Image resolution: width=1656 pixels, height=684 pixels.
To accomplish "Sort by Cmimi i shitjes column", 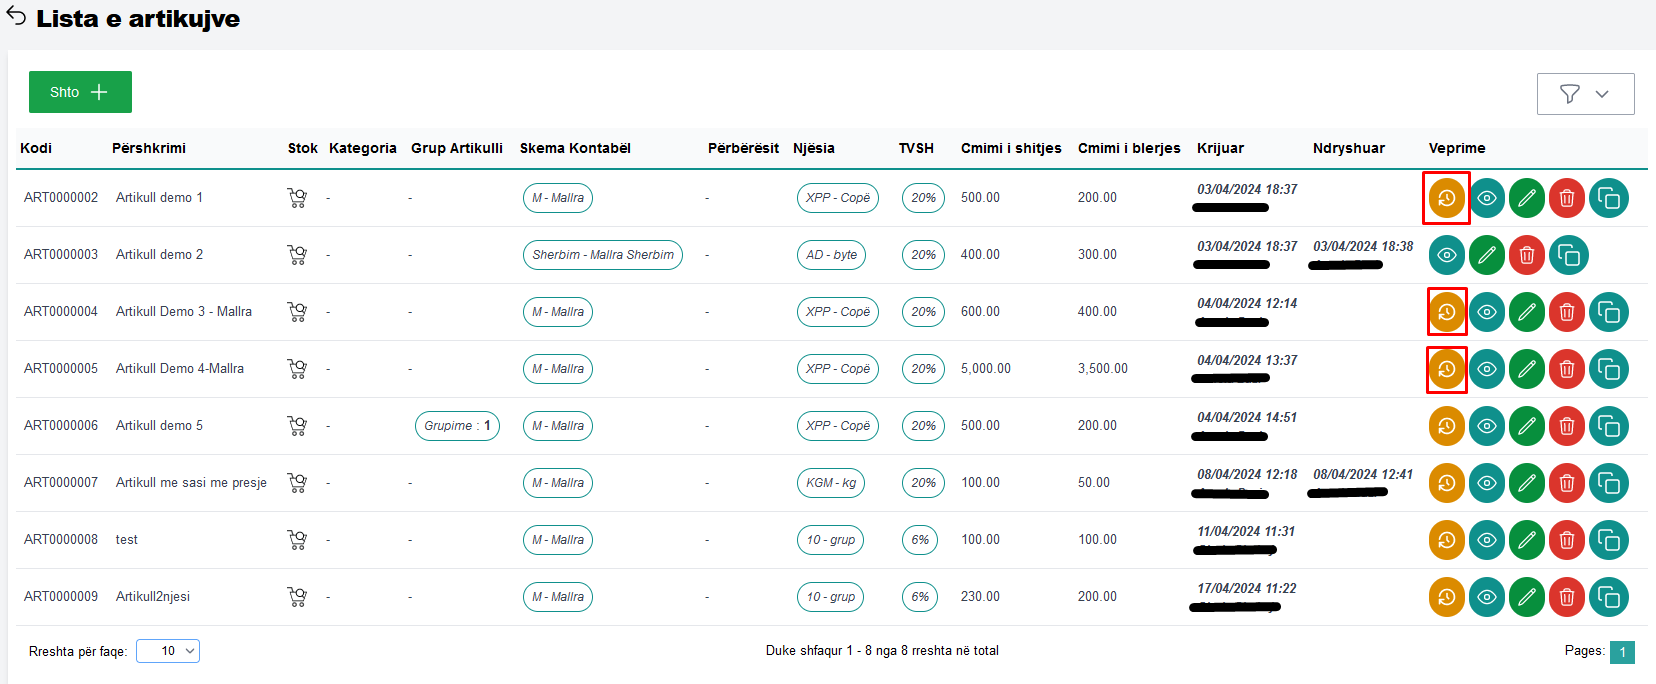I will 1010,148.
